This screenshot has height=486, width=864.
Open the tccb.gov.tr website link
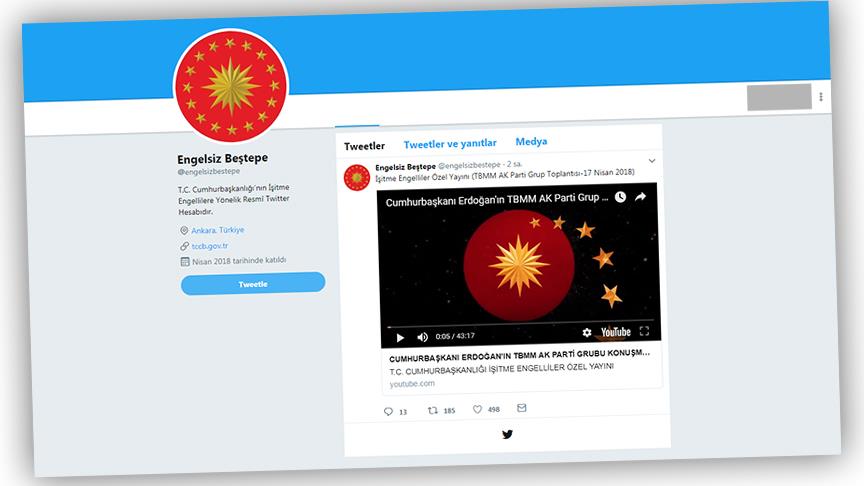pyautogui.click(x=210, y=246)
